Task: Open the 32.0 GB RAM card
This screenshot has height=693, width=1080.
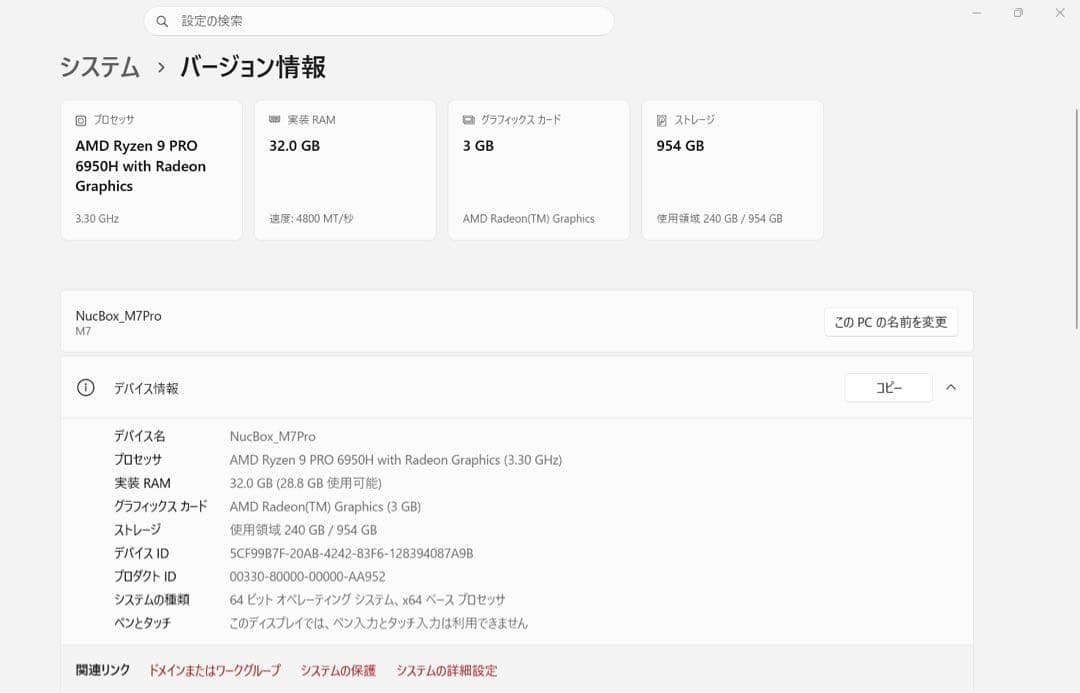Action: (345, 170)
